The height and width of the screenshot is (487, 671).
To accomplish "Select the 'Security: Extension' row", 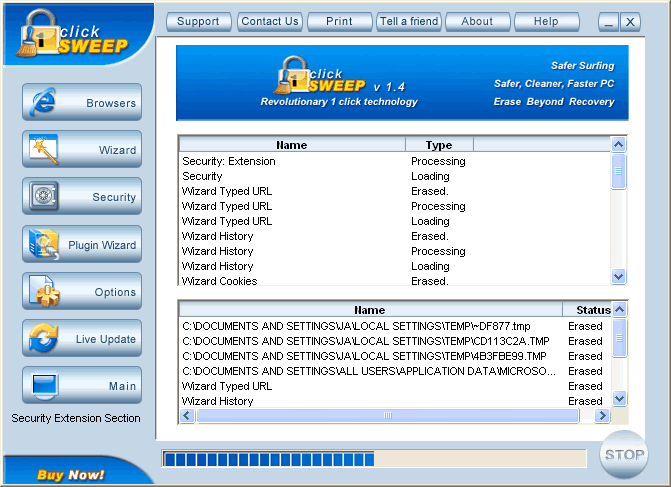I will 395,161.
